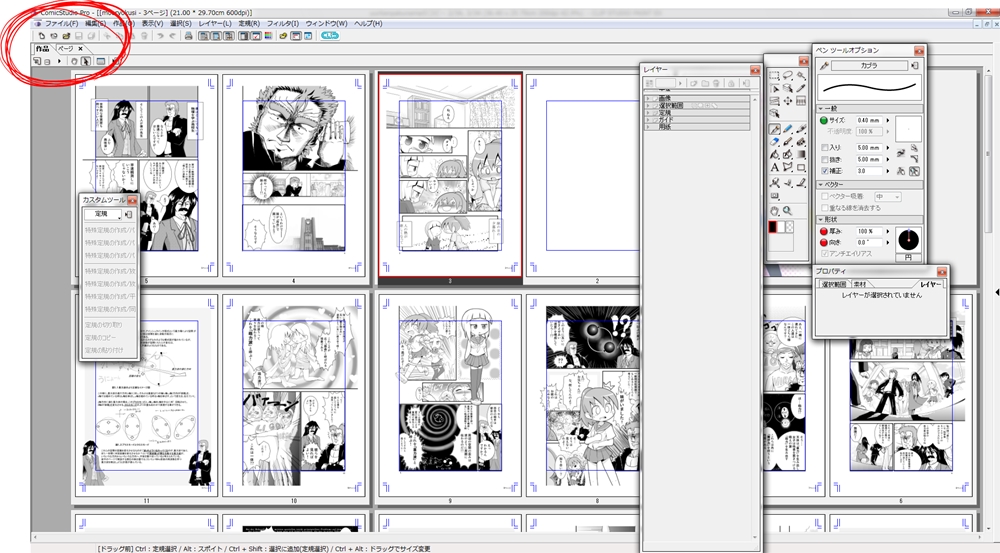1000x553 pixels.
Task: Click the hand tool under the tabs
Action: 74,62
